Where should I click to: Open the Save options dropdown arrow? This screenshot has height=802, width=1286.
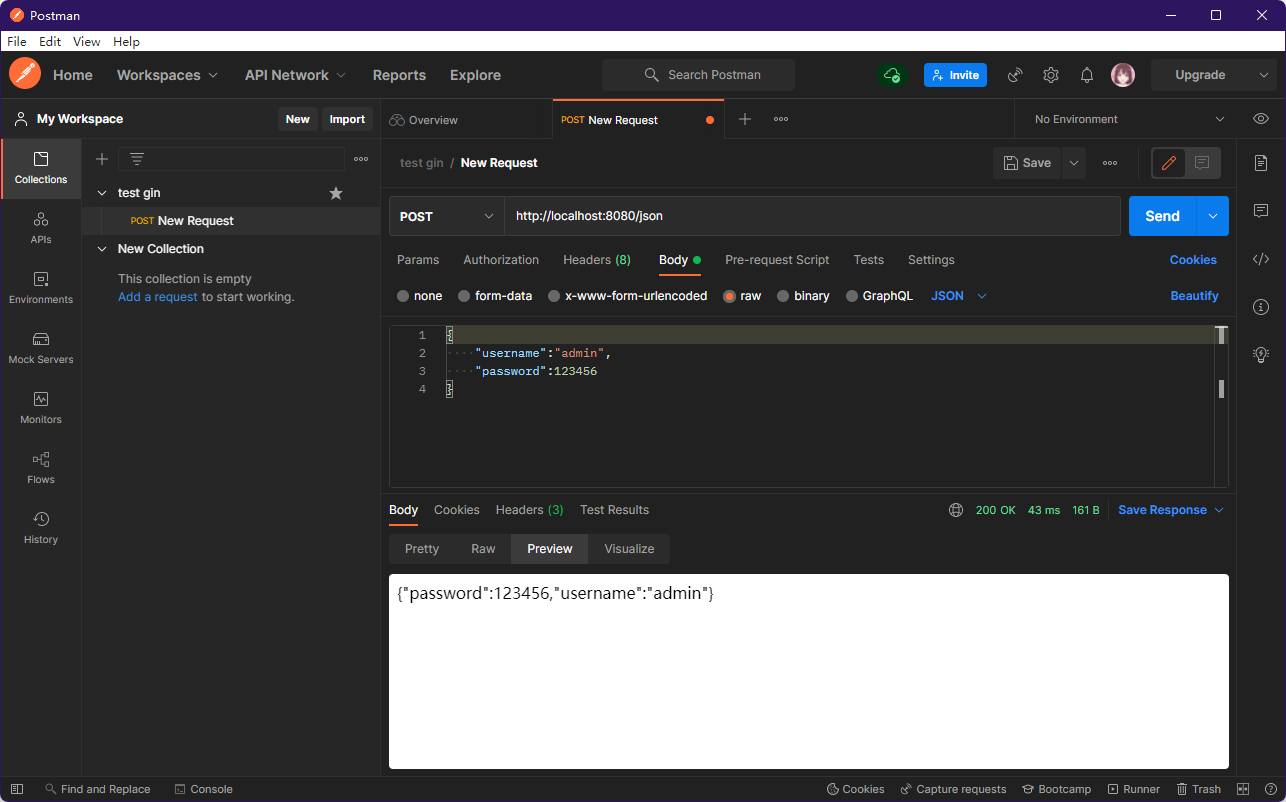(x=1074, y=163)
